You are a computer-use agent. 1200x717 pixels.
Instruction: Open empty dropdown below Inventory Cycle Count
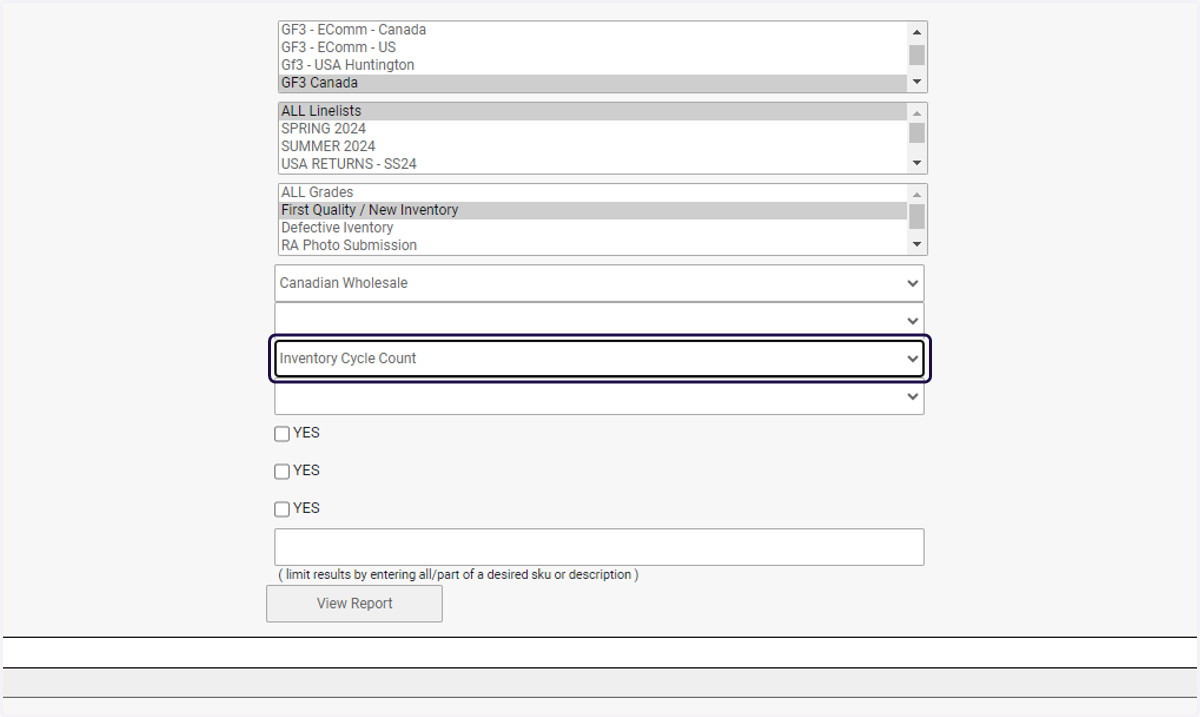(599, 396)
